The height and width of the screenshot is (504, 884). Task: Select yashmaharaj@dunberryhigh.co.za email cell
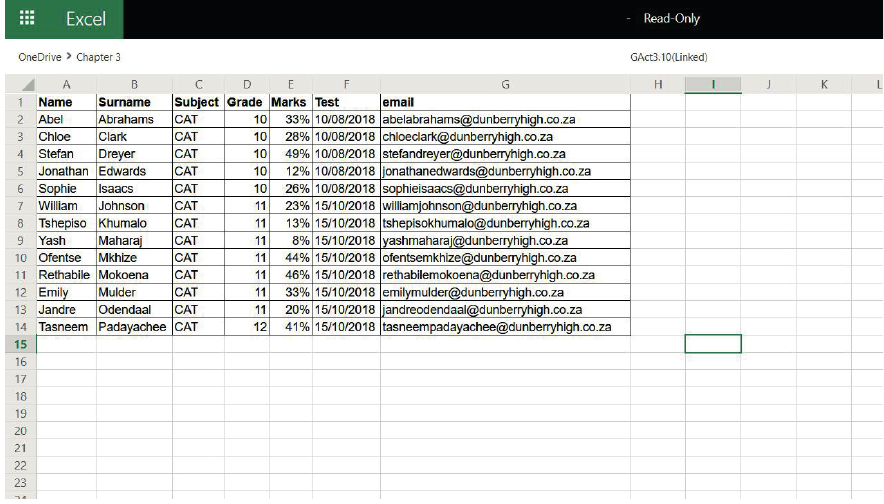(x=505, y=240)
